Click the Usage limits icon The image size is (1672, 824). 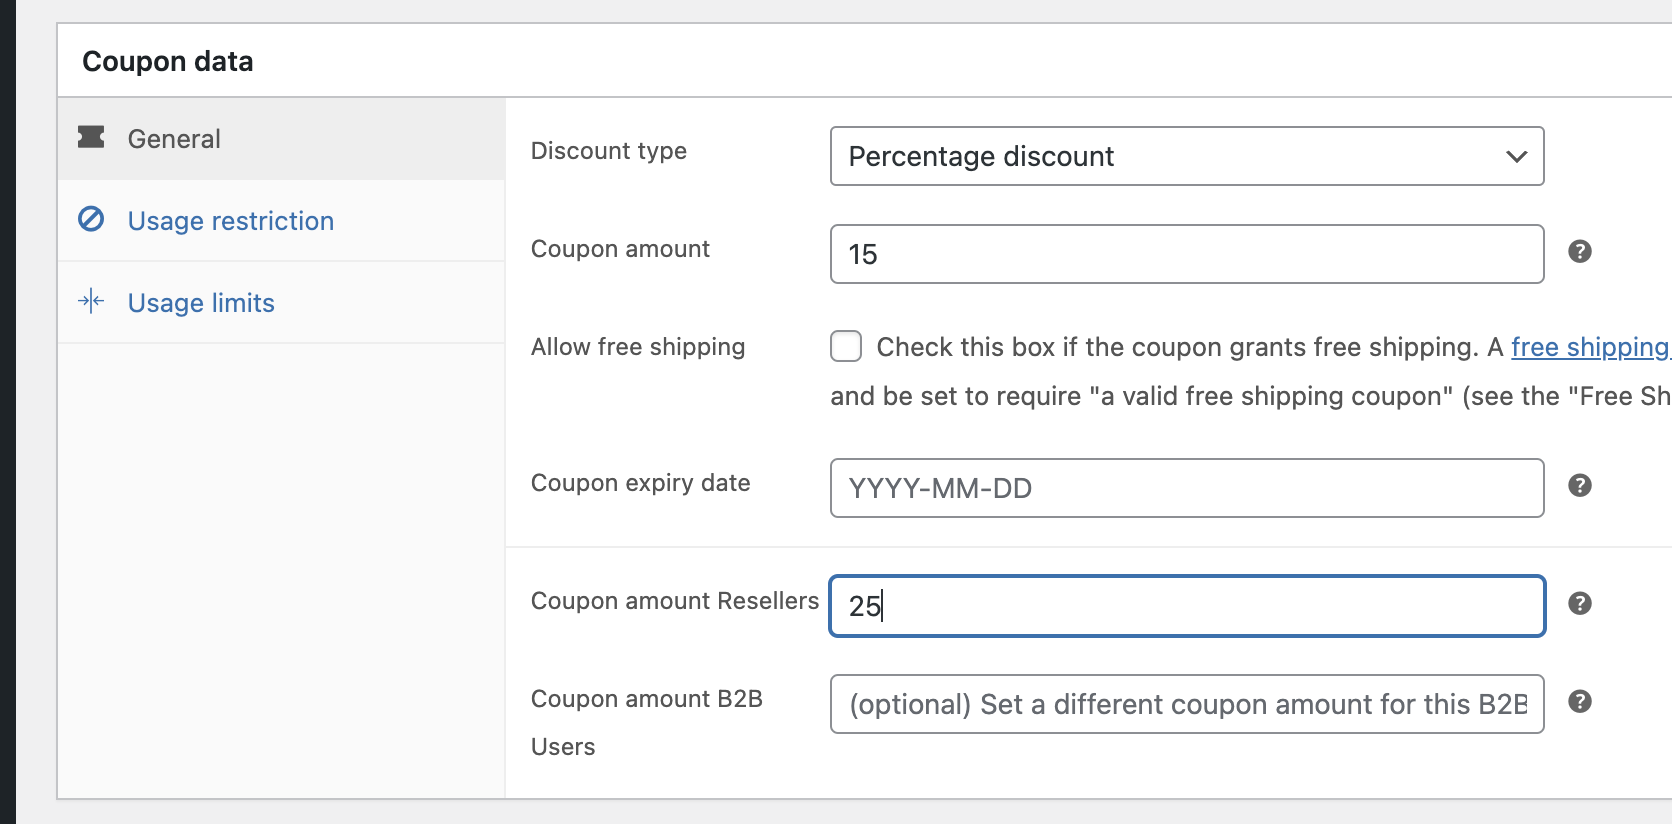[91, 301]
